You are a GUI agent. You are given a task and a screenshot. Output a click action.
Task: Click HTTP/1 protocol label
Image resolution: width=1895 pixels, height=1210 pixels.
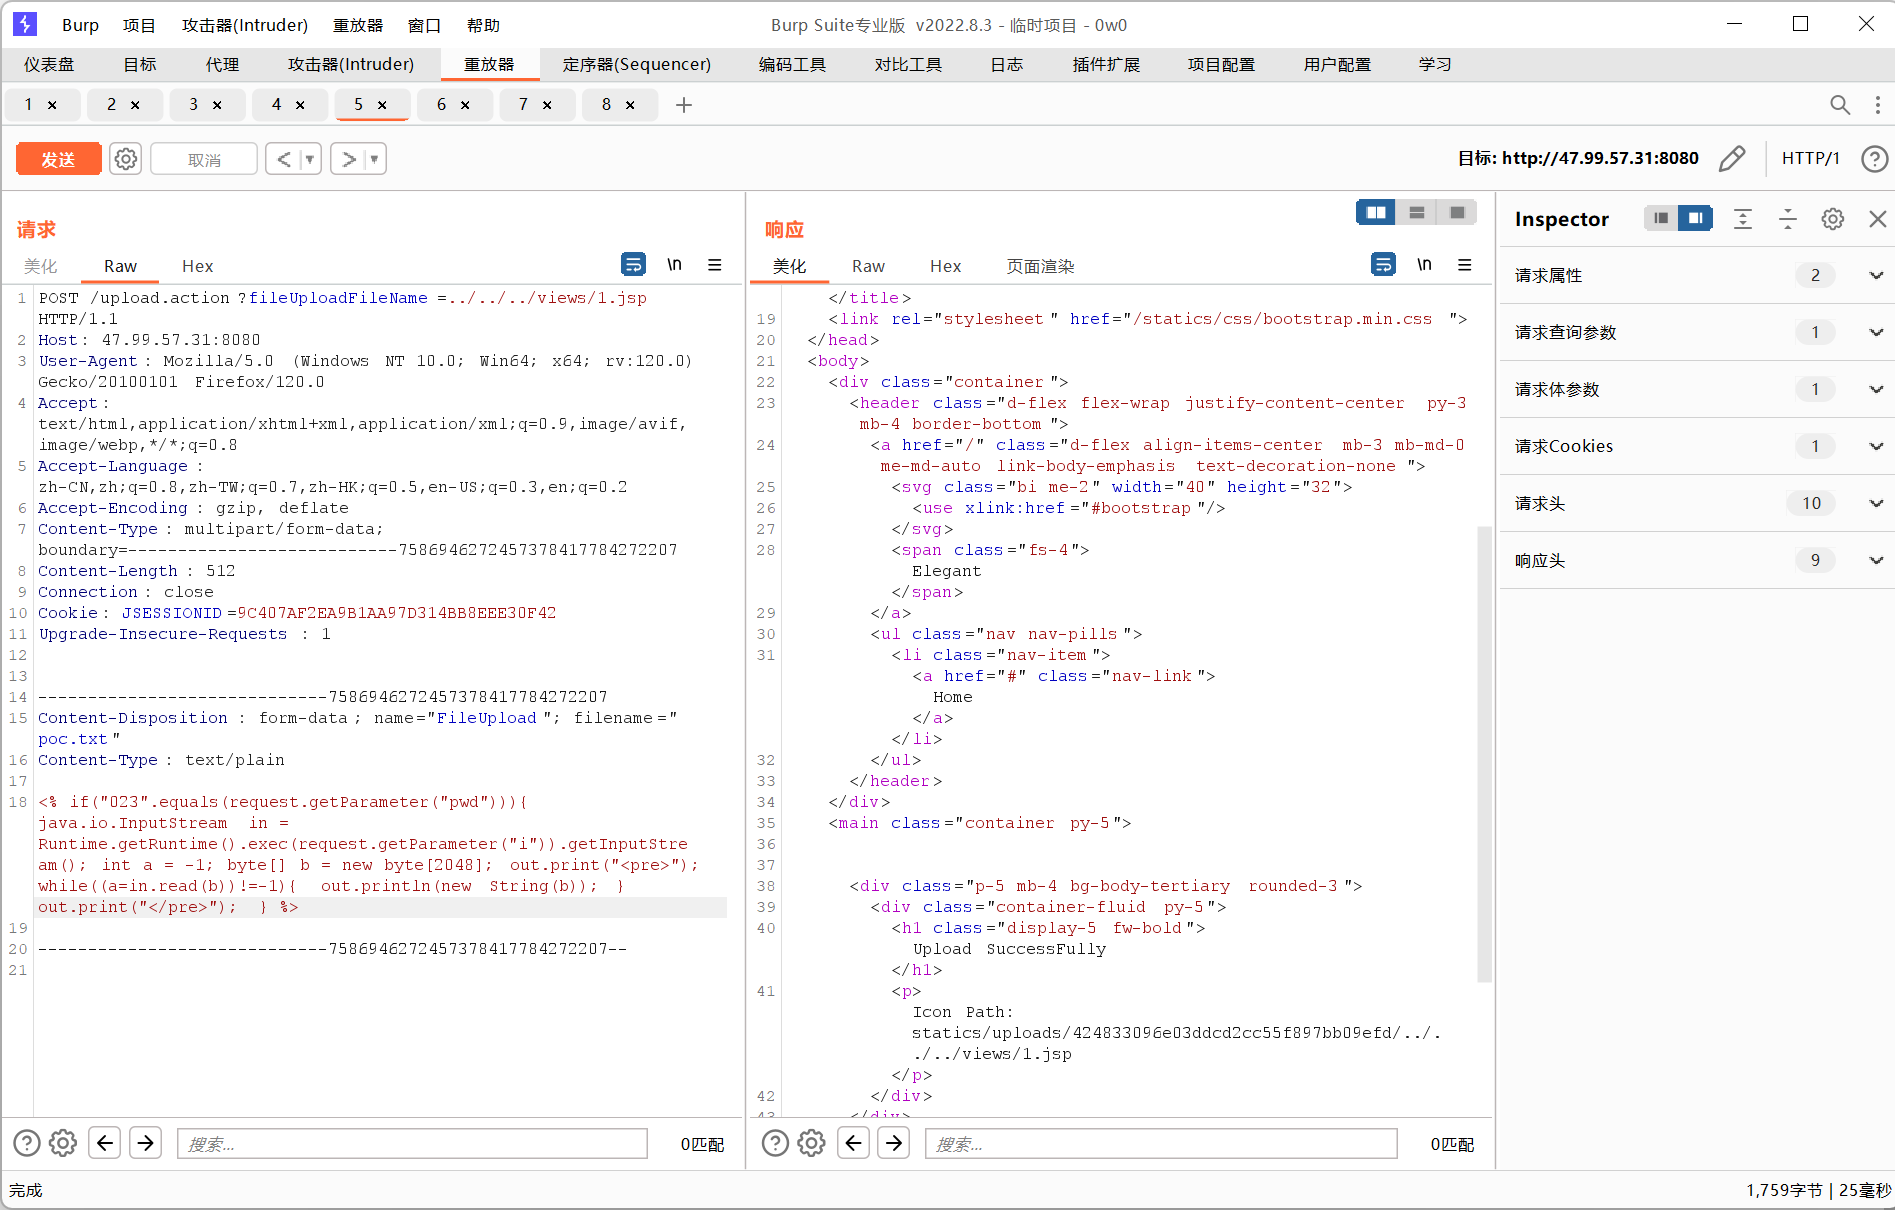(x=1810, y=158)
